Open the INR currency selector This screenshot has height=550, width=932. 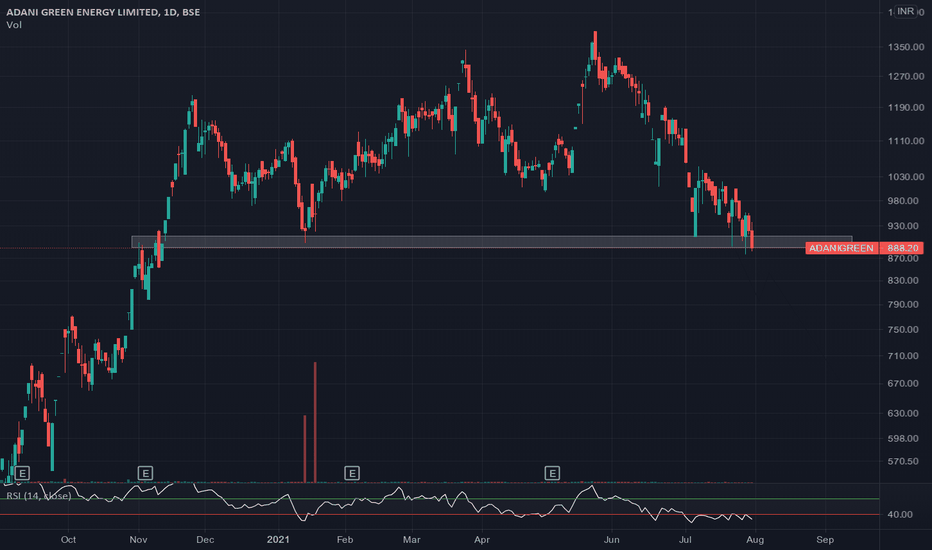click(905, 11)
